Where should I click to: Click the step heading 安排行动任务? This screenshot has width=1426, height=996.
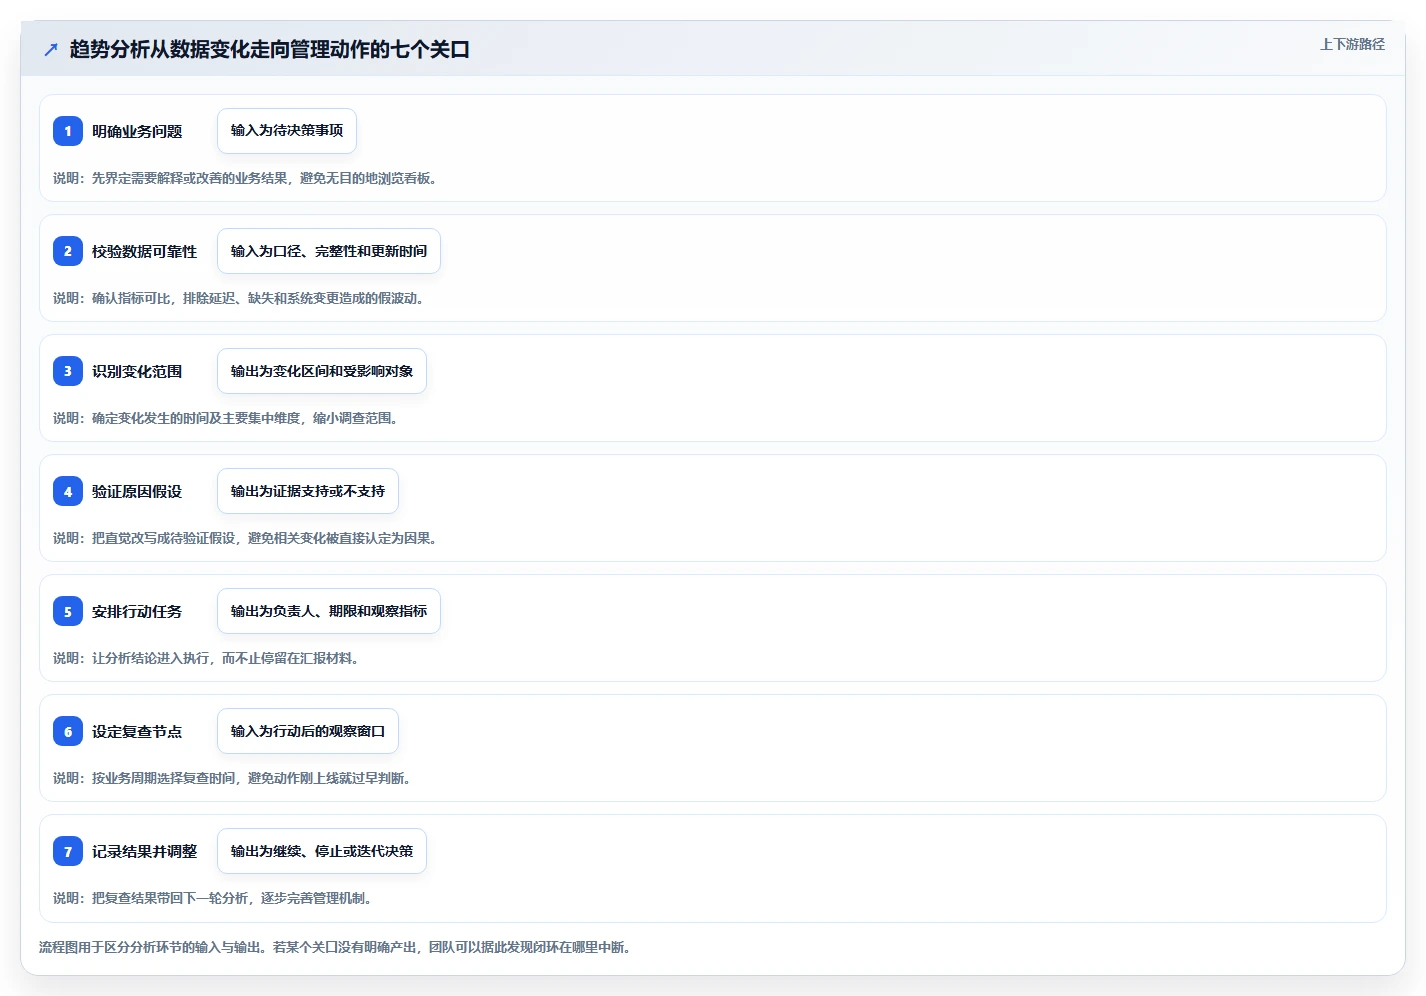pos(137,611)
